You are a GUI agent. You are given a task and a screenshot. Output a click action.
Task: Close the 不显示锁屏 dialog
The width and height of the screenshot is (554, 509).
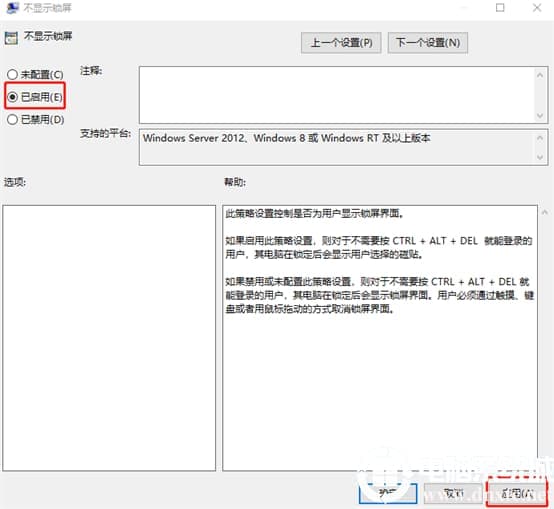coord(537,7)
